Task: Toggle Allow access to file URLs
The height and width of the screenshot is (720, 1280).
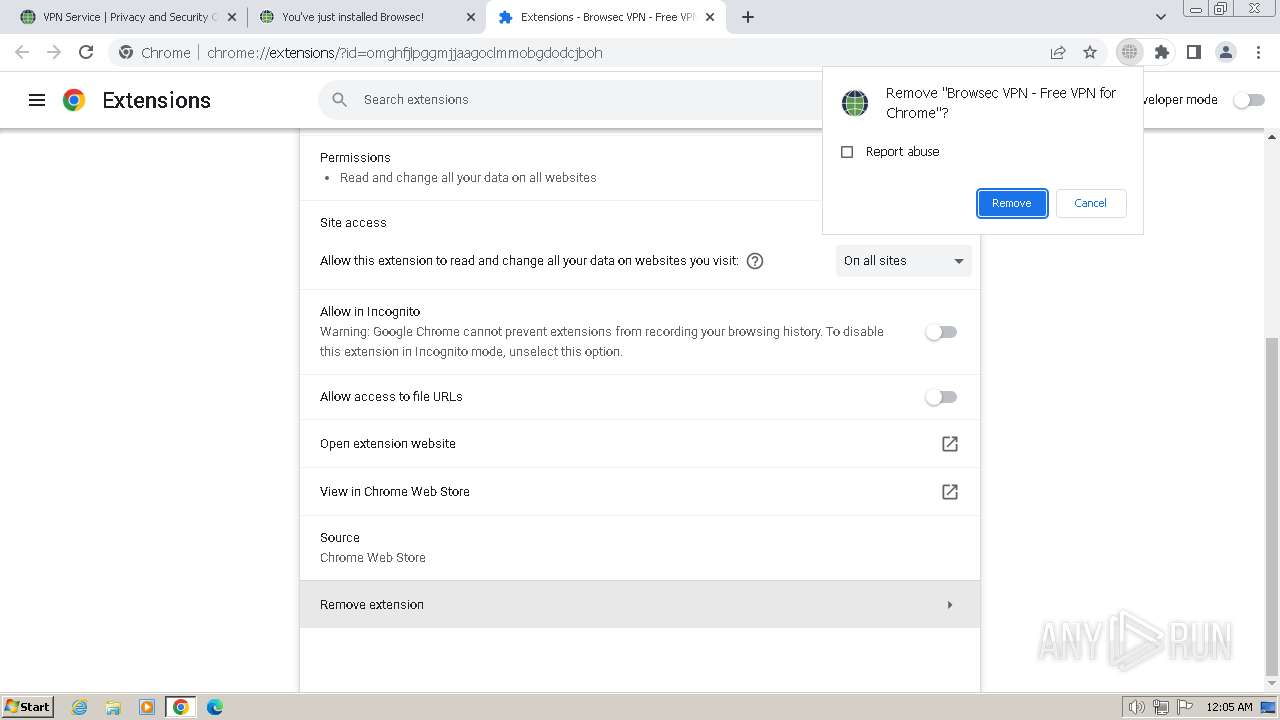Action: [941, 397]
